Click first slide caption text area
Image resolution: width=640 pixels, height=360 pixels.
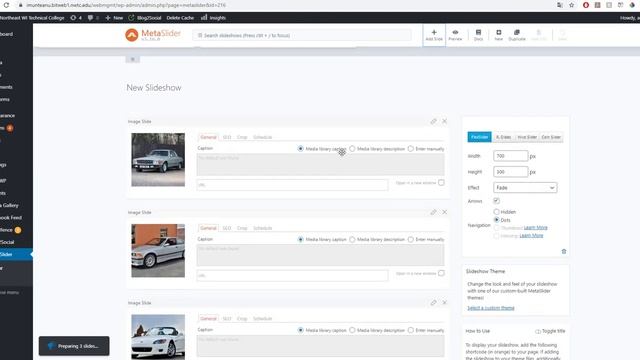pos(320,164)
